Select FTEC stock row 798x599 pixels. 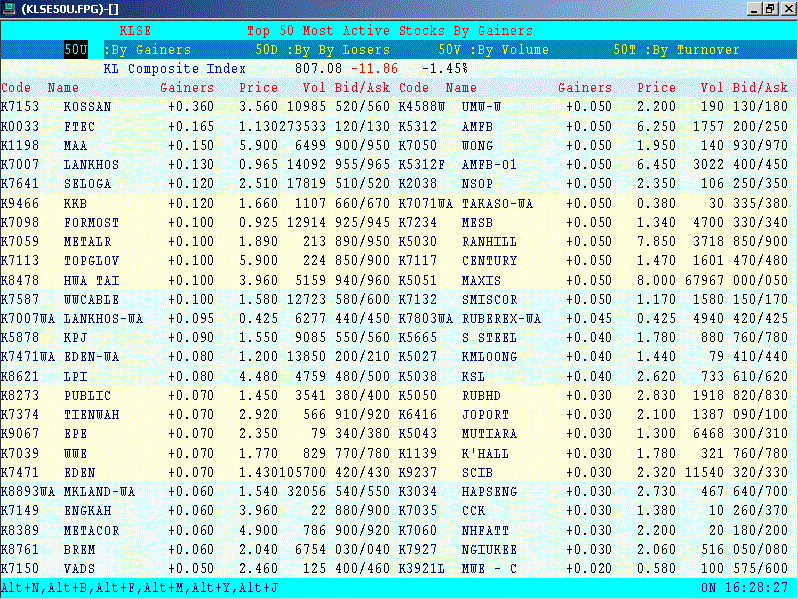(x=195, y=126)
